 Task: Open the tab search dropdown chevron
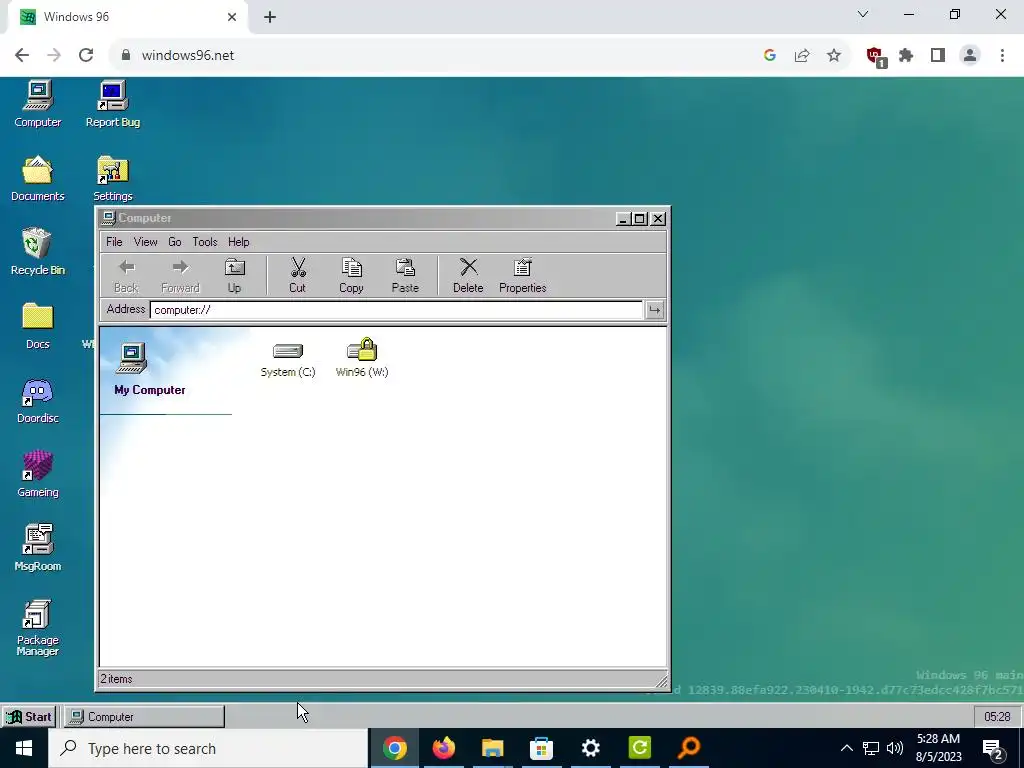(x=863, y=14)
